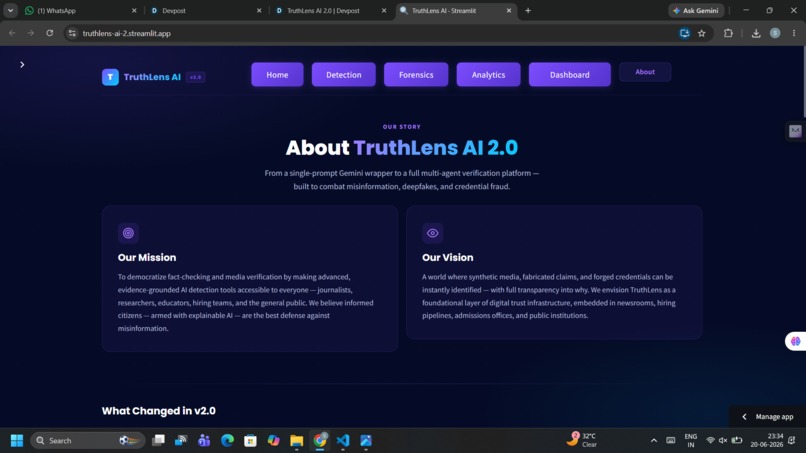Open Google Chrome taskbar icon
The height and width of the screenshot is (453, 806).
[x=320, y=441]
